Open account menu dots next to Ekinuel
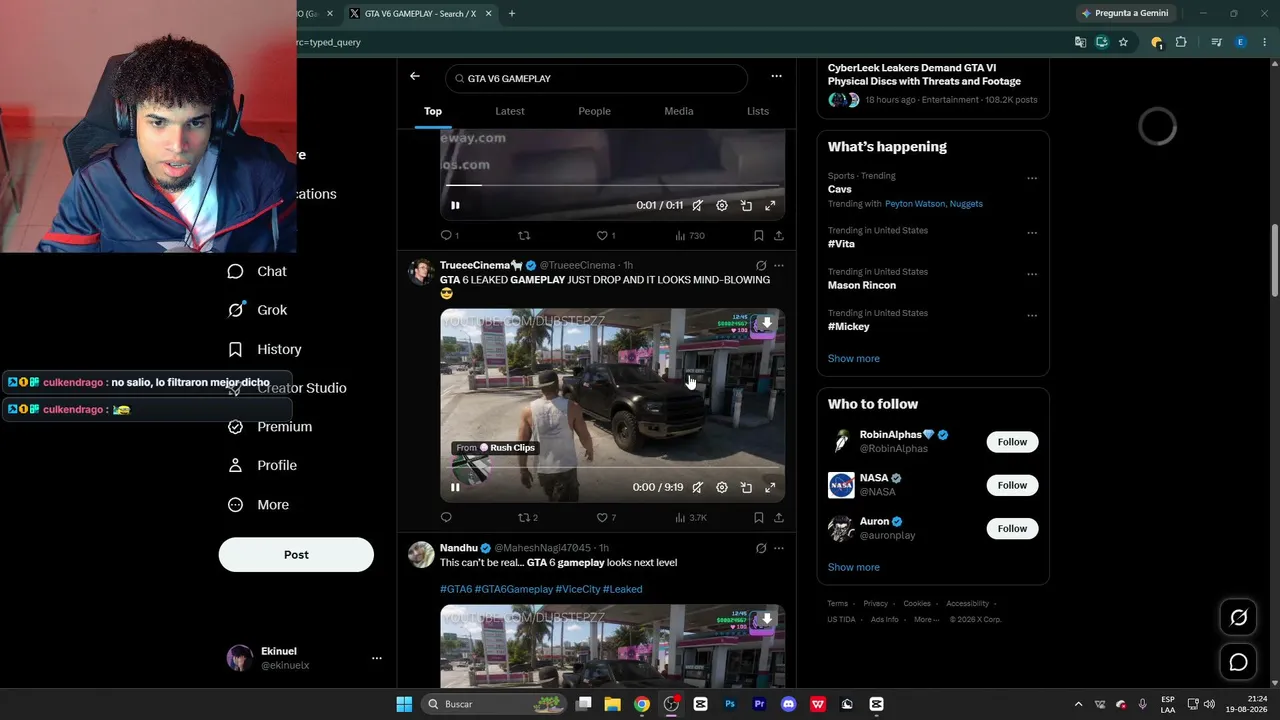The width and height of the screenshot is (1280, 720). pyautogui.click(x=377, y=658)
